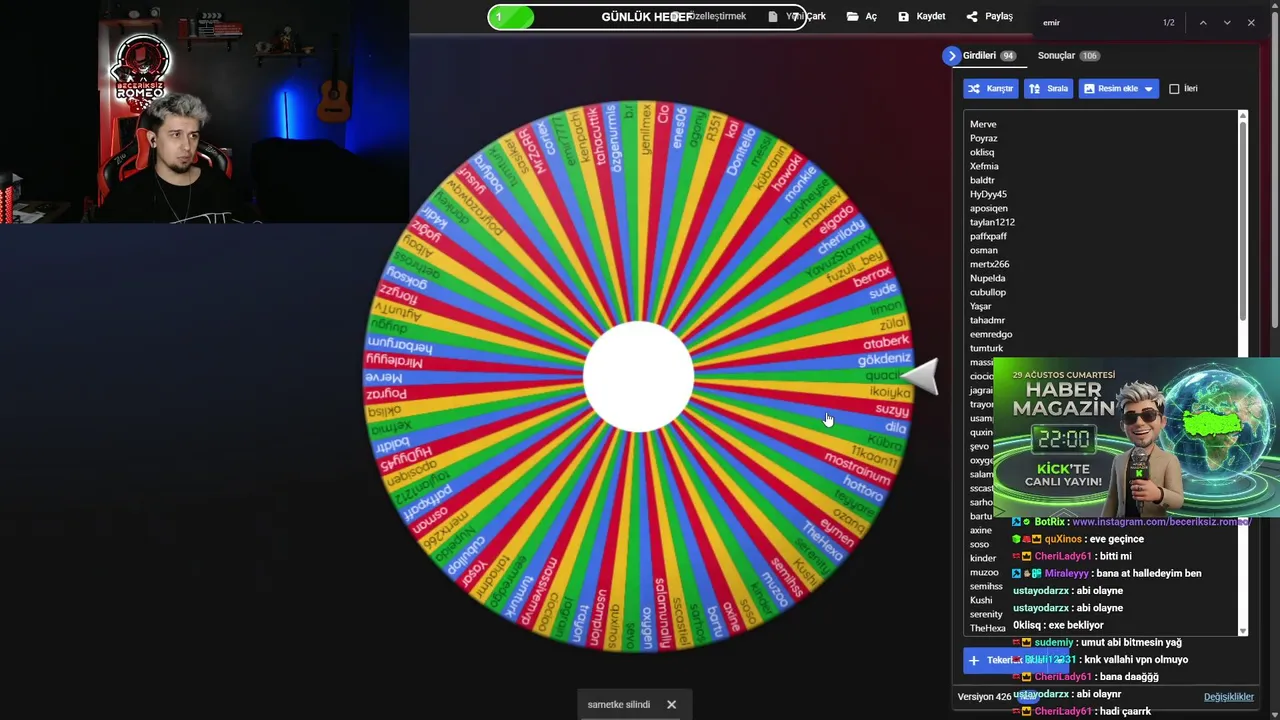Click the 'HyDyy45' entry in the list
The height and width of the screenshot is (720, 1280).
point(988,194)
